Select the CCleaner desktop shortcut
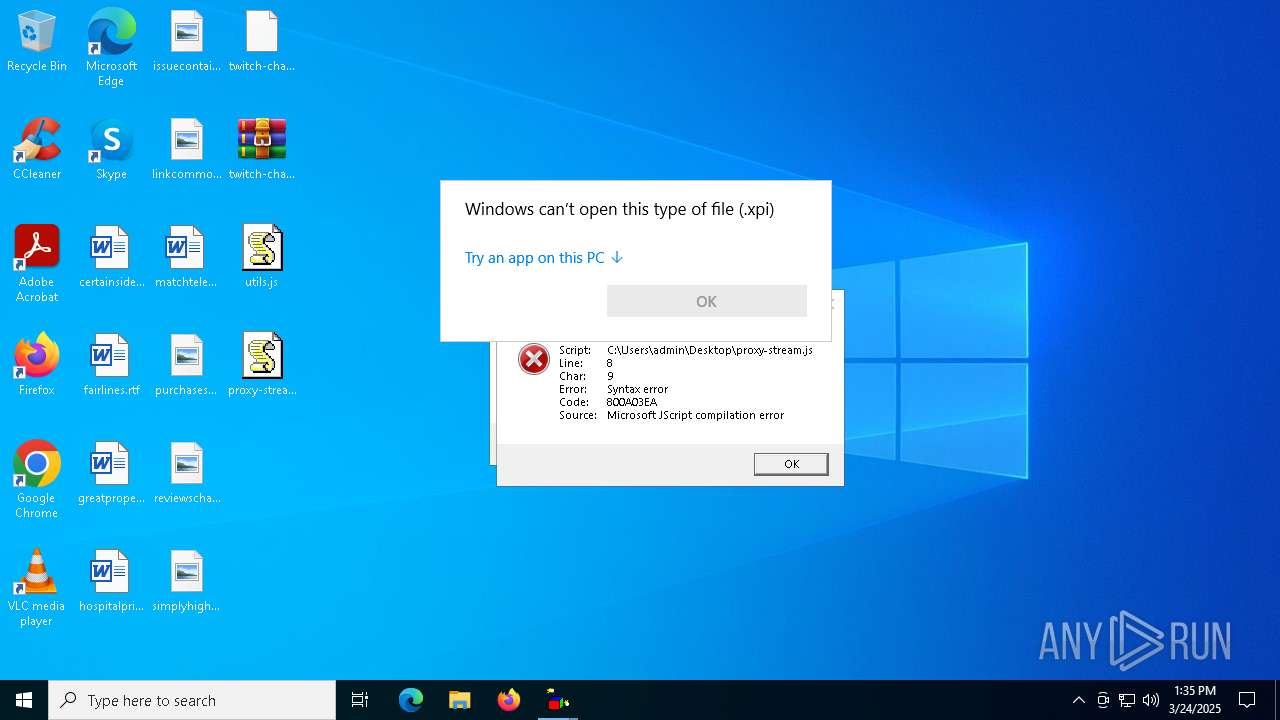 (x=37, y=150)
